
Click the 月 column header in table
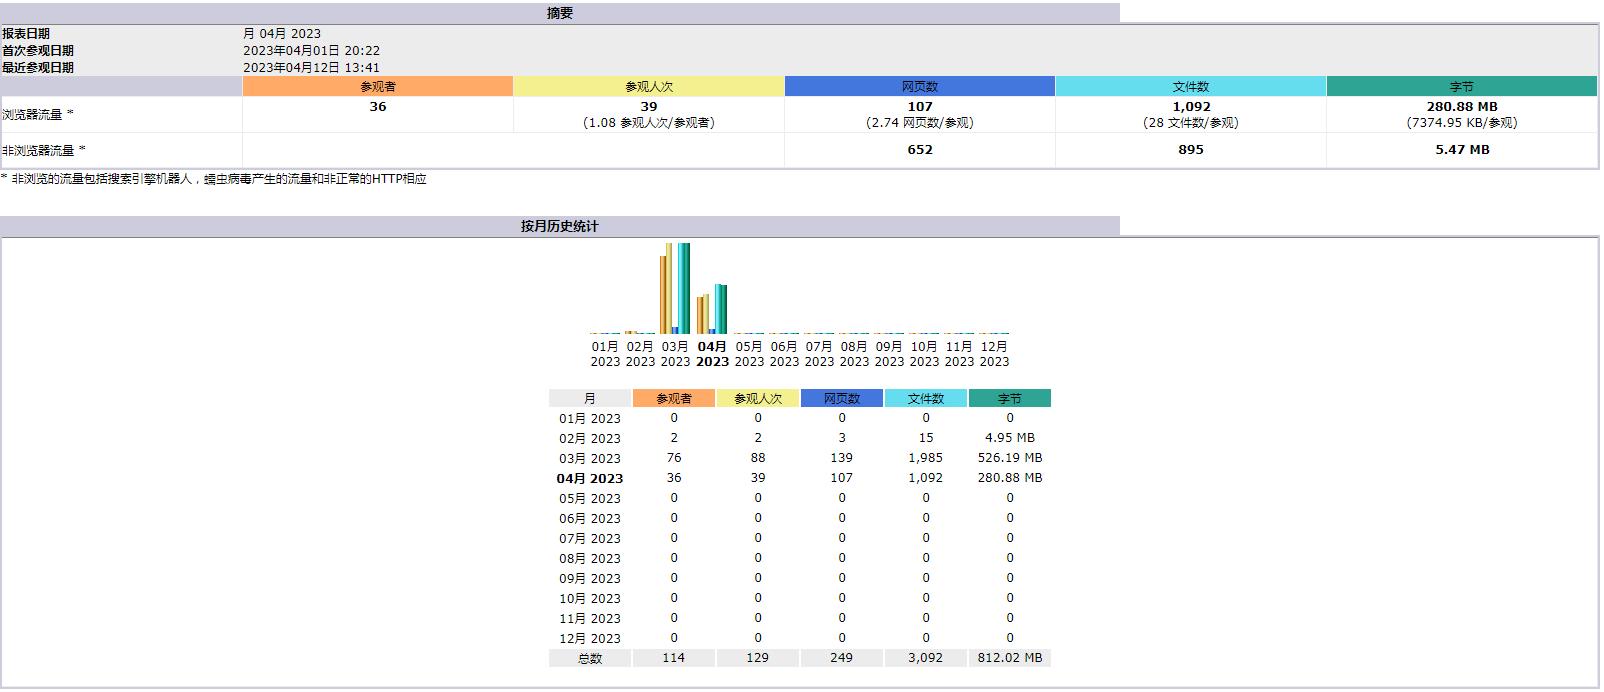[590, 398]
